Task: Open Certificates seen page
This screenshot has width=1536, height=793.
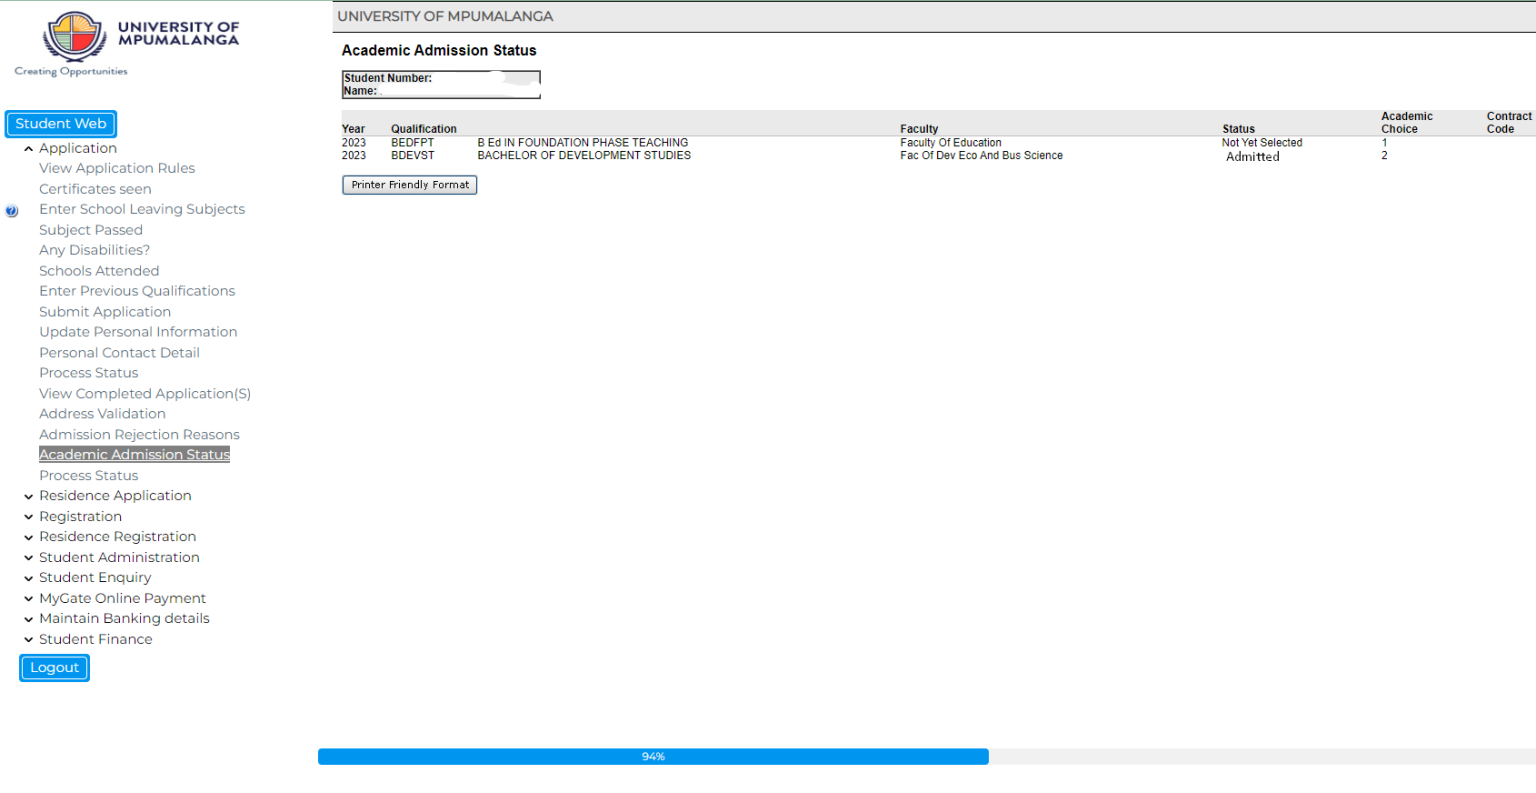Action: point(95,189)
